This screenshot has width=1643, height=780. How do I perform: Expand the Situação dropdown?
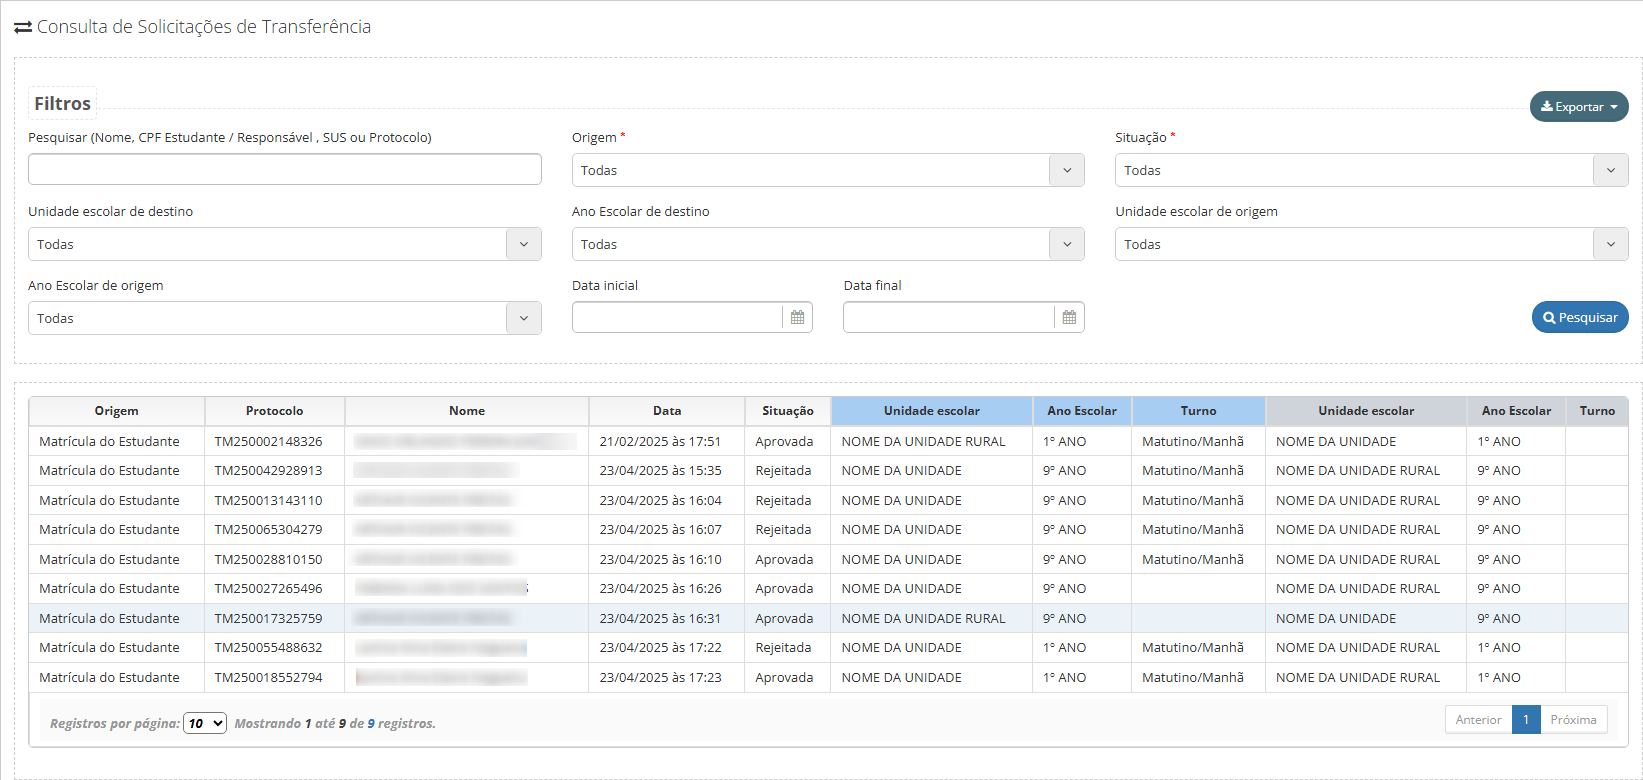[x=1372, y=170]
